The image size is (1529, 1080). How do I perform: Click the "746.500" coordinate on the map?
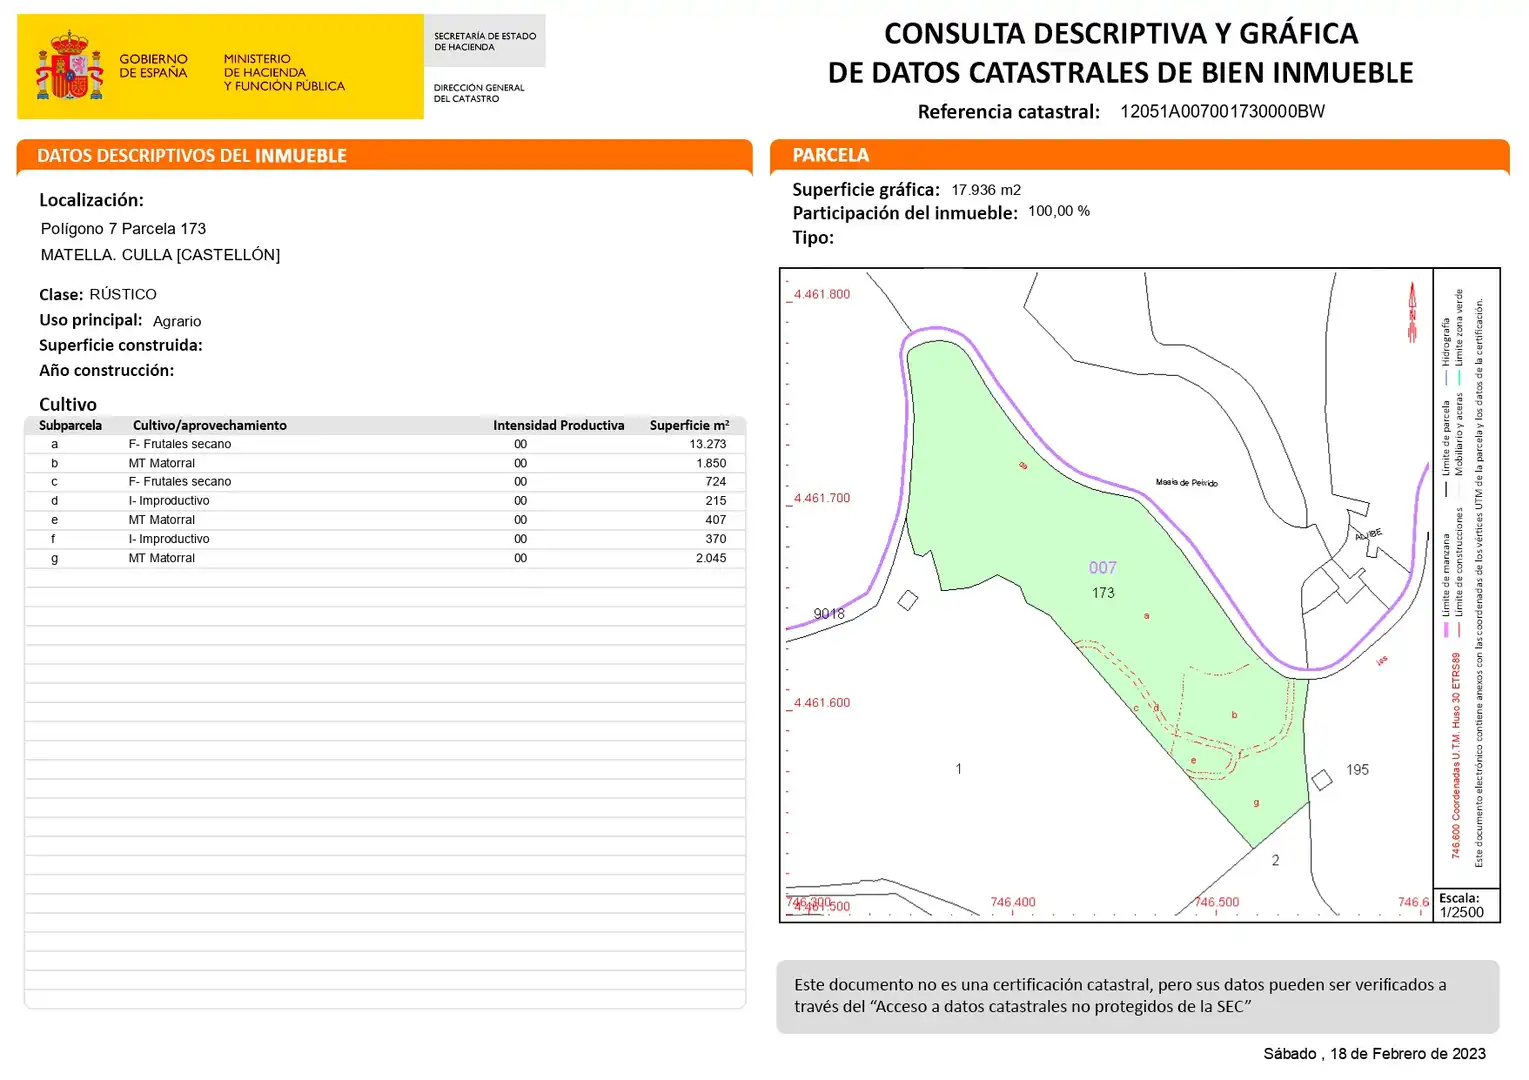1217,902
